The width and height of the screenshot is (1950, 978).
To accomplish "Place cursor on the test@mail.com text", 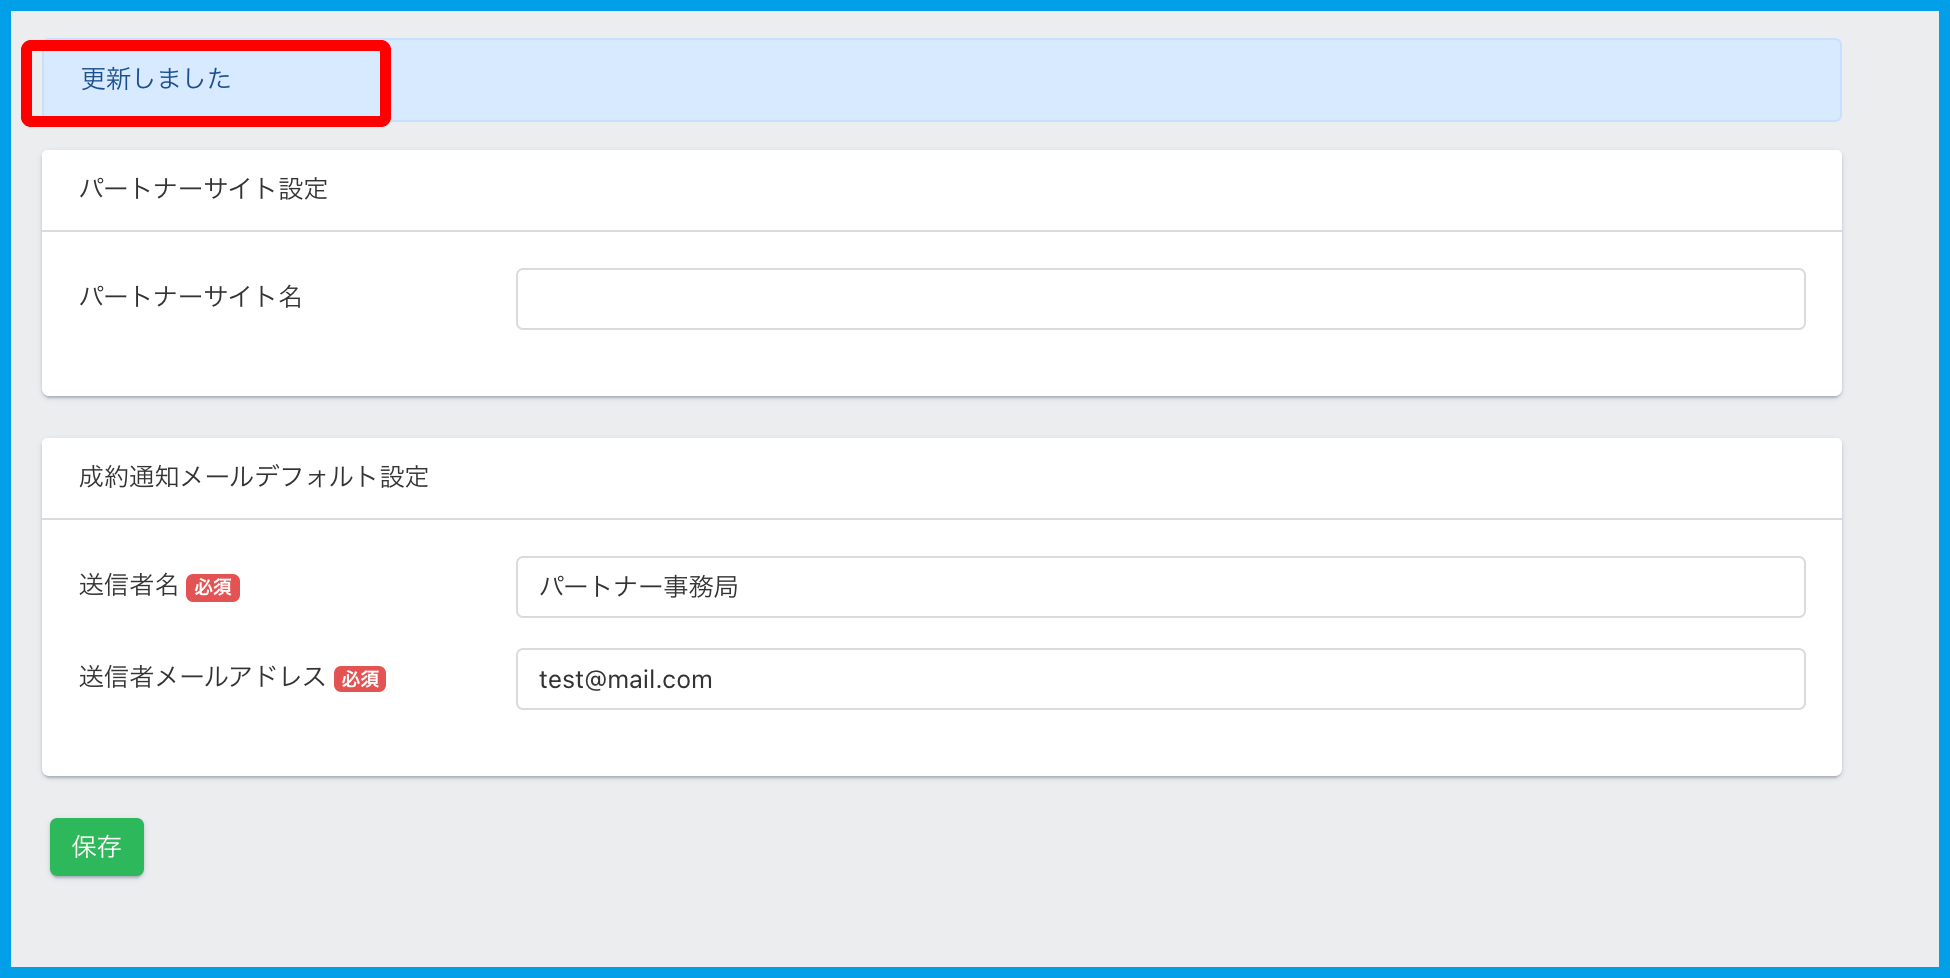I will (x=626, y=680).
